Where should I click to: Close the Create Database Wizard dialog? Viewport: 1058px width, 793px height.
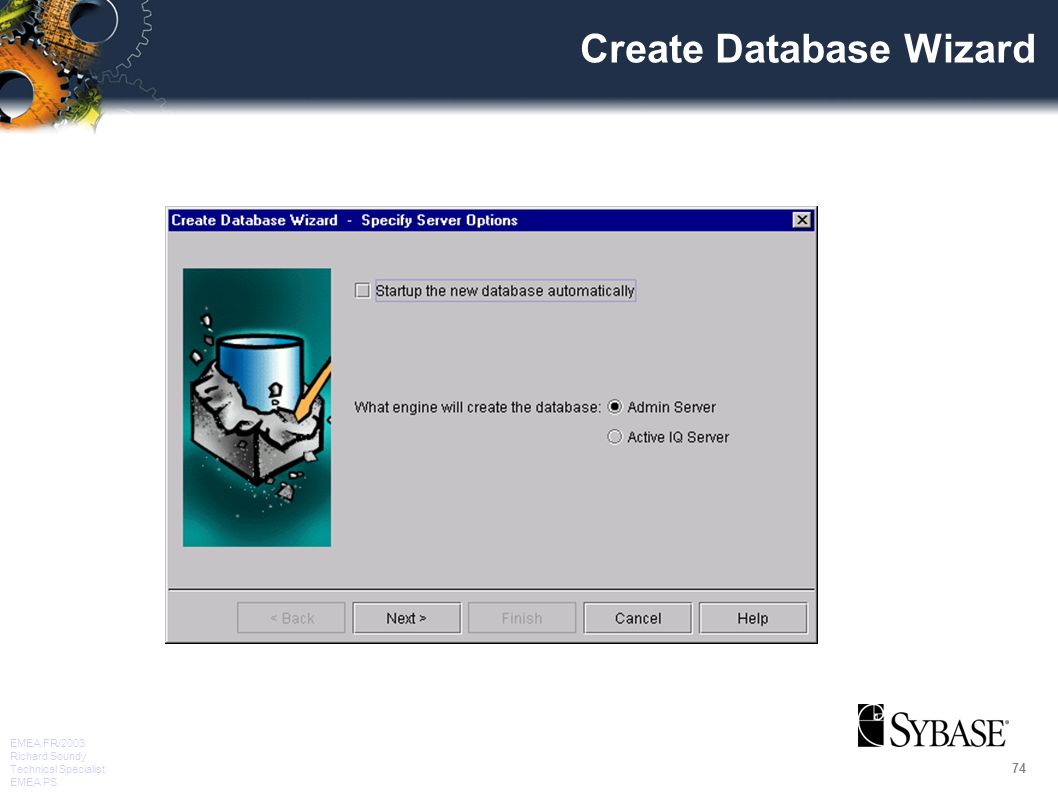802,220
